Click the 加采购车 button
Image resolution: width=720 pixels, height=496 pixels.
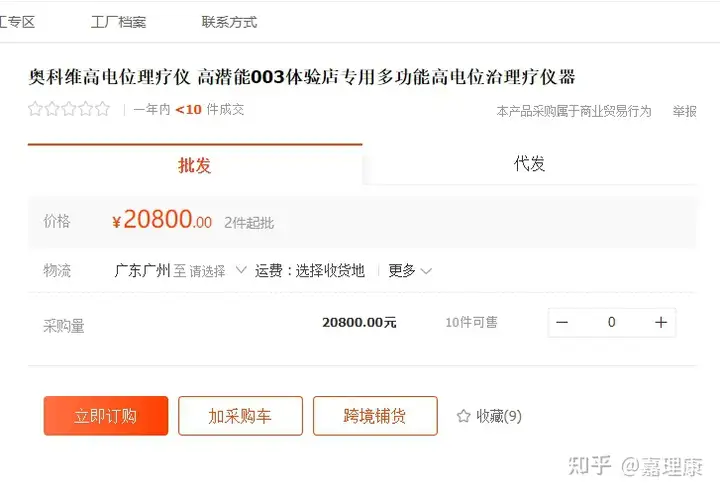(240, 416)
